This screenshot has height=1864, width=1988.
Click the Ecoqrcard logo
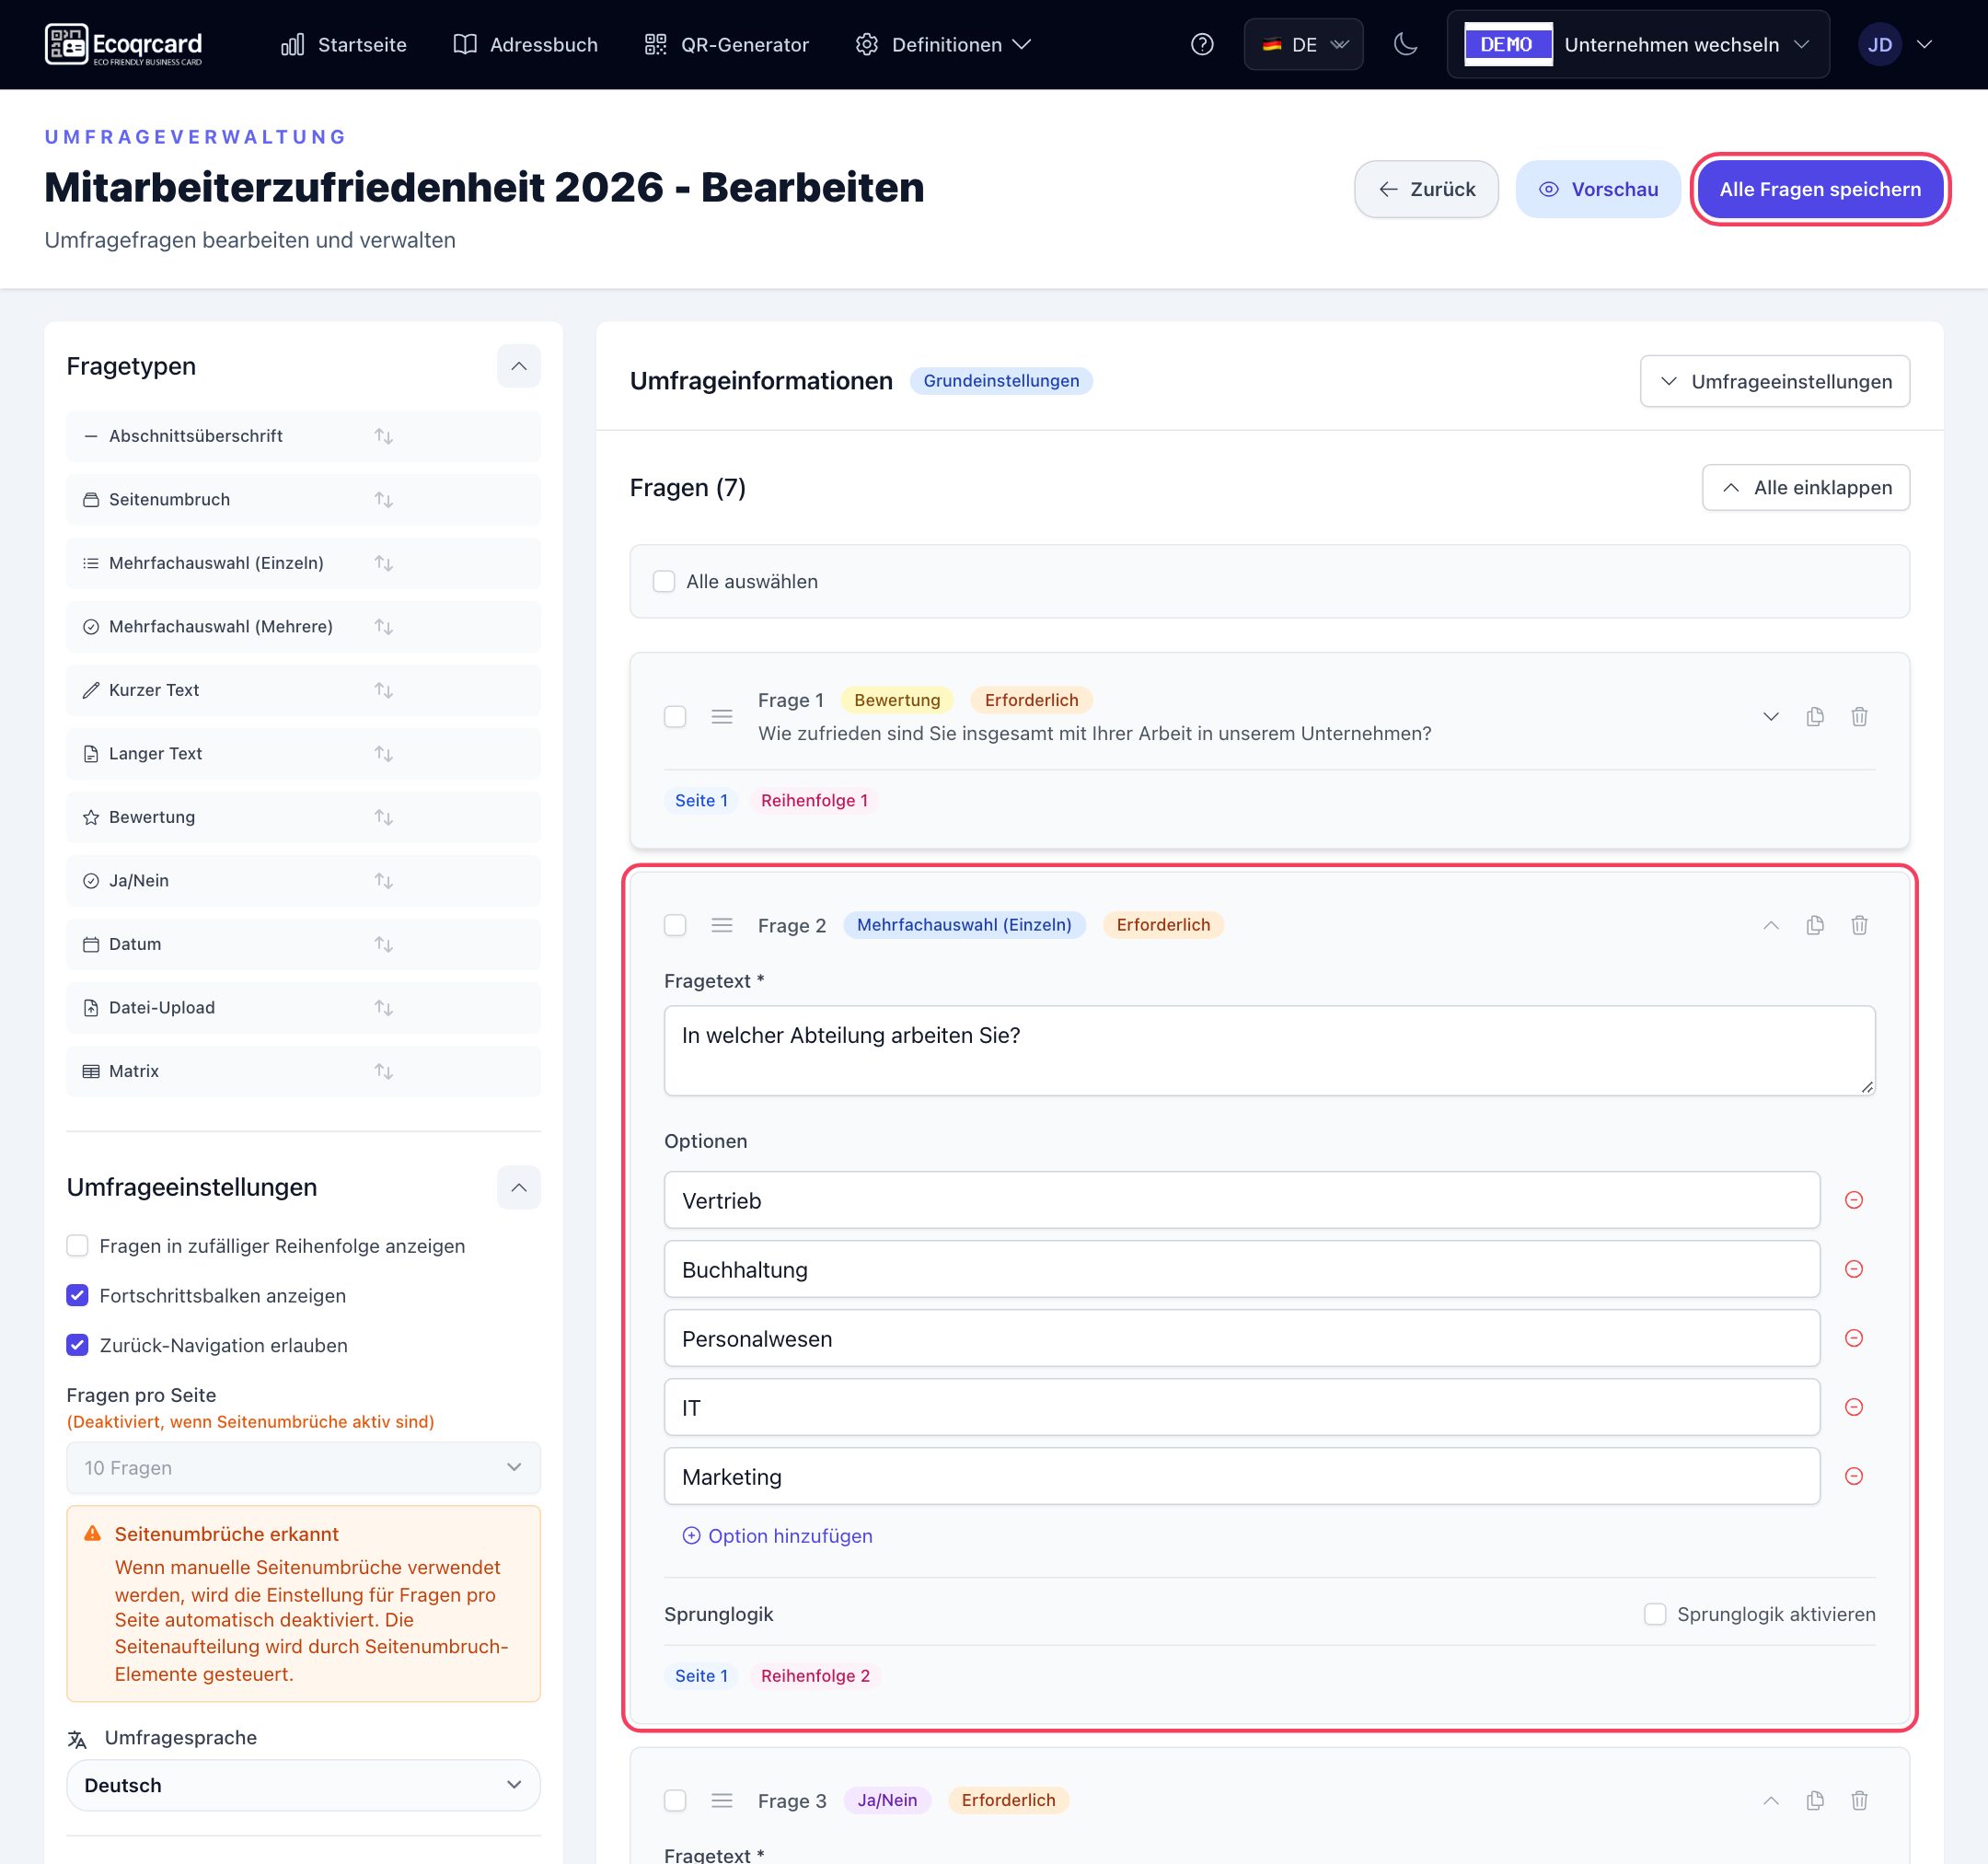coord(124,44)
